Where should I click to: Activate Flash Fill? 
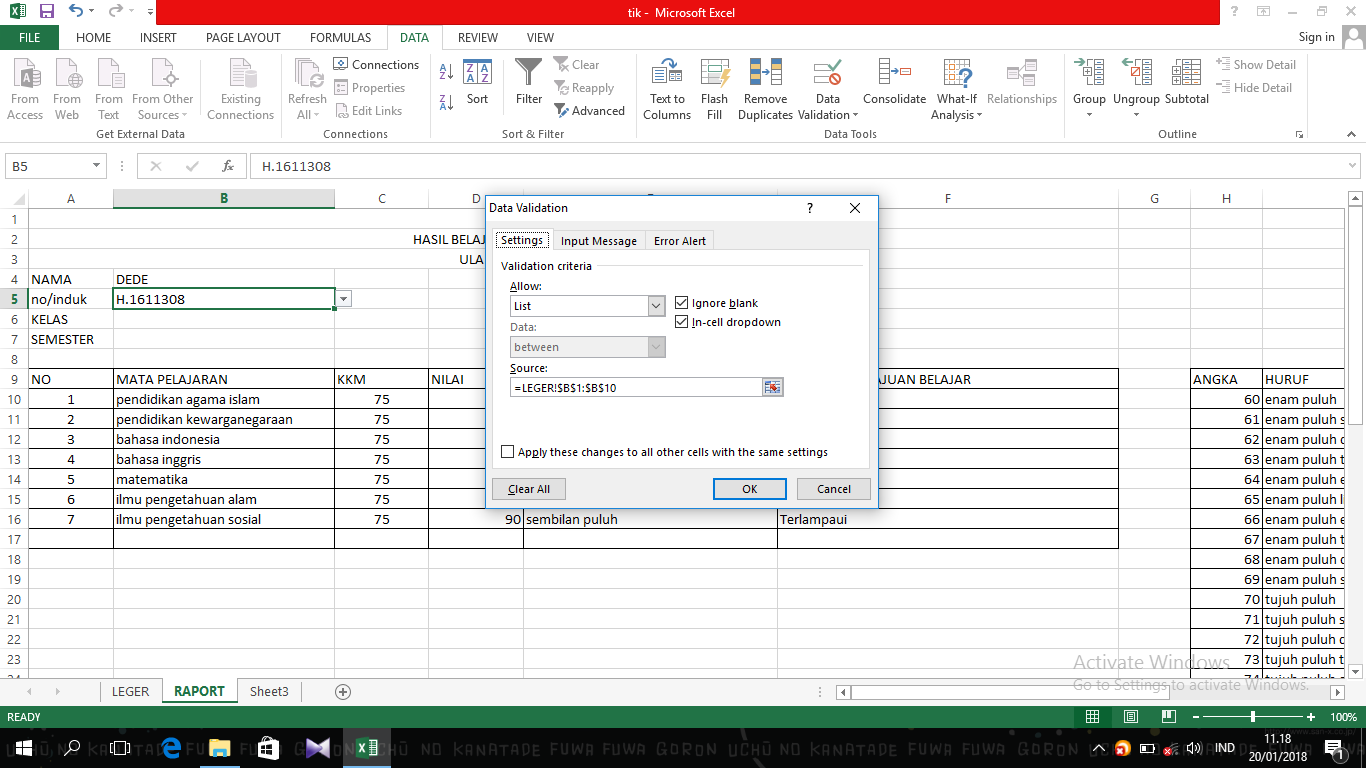[714, 88]
